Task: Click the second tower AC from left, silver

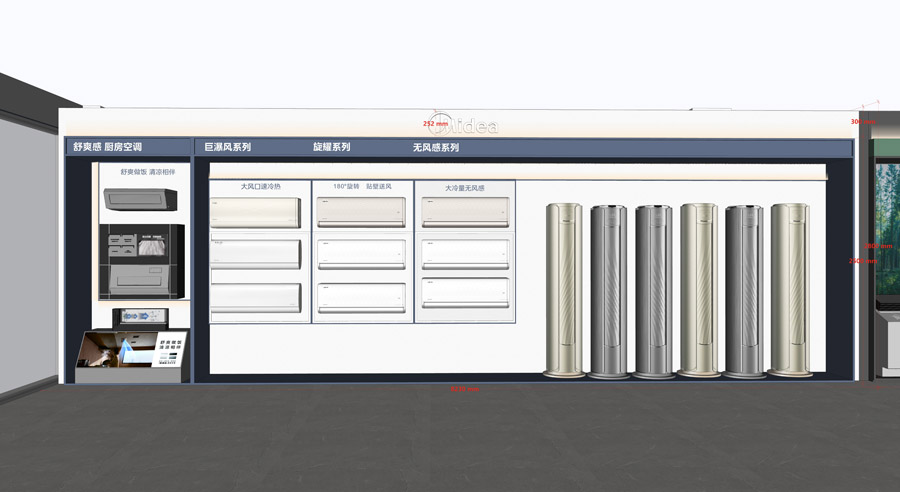Action: (608, 290)
